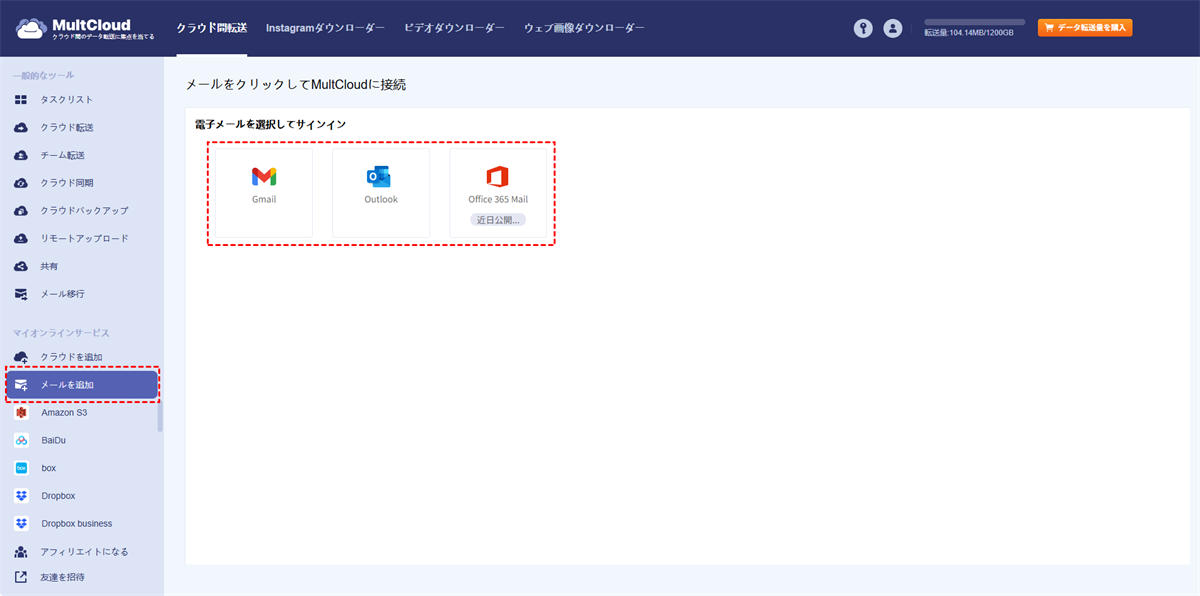Click the Amazon S3 label
The height and width of the screenshot is (596, 1200).
point(64,412)
